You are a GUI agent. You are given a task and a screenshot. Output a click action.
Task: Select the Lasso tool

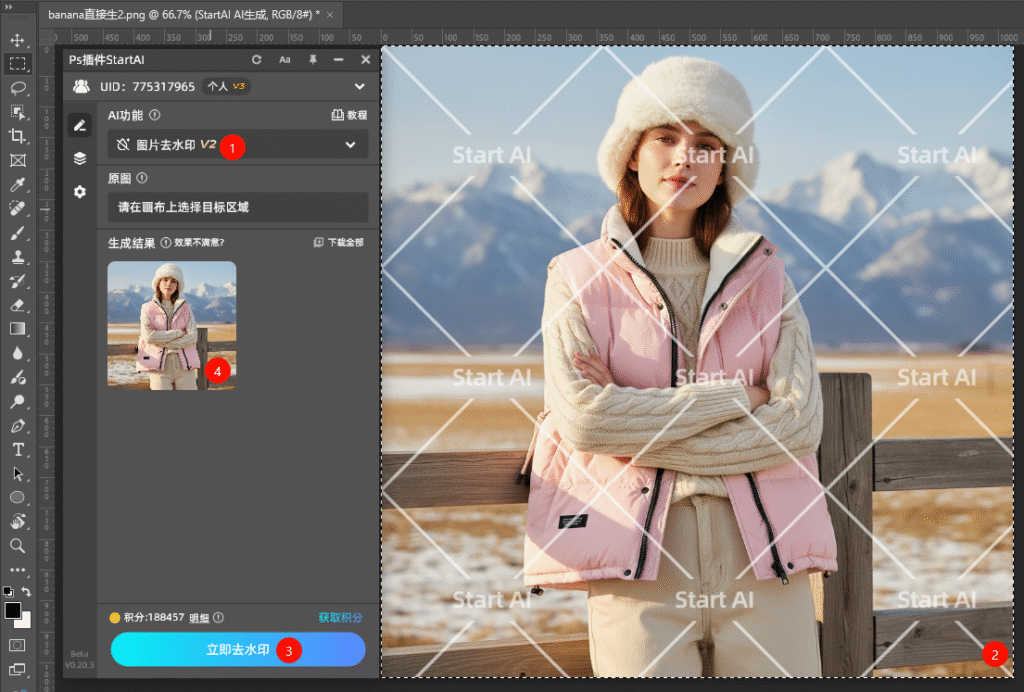coord(17,88)
